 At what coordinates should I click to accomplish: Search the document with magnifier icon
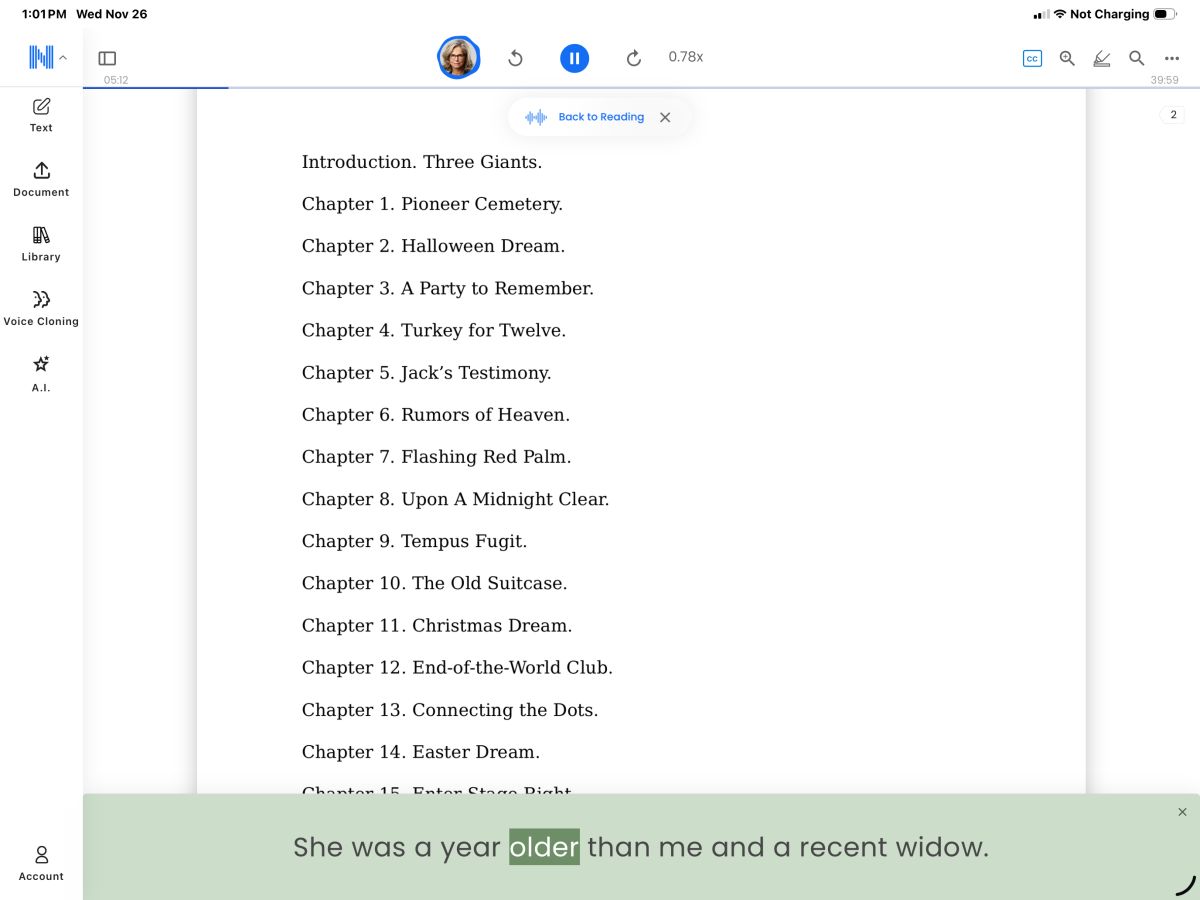tap(1136, 58)
